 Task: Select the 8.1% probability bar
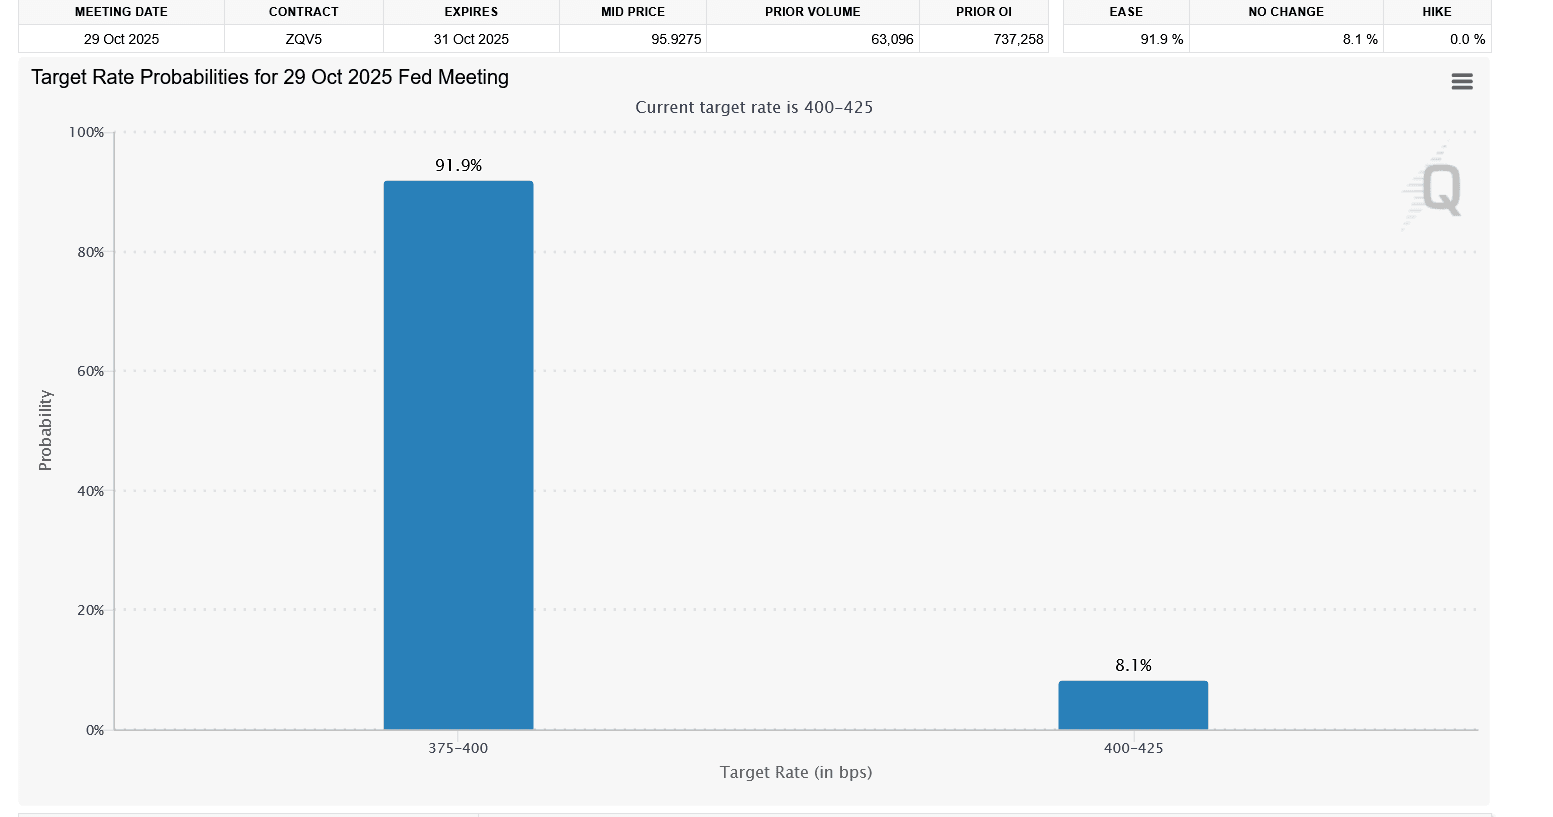(1133, 704)
